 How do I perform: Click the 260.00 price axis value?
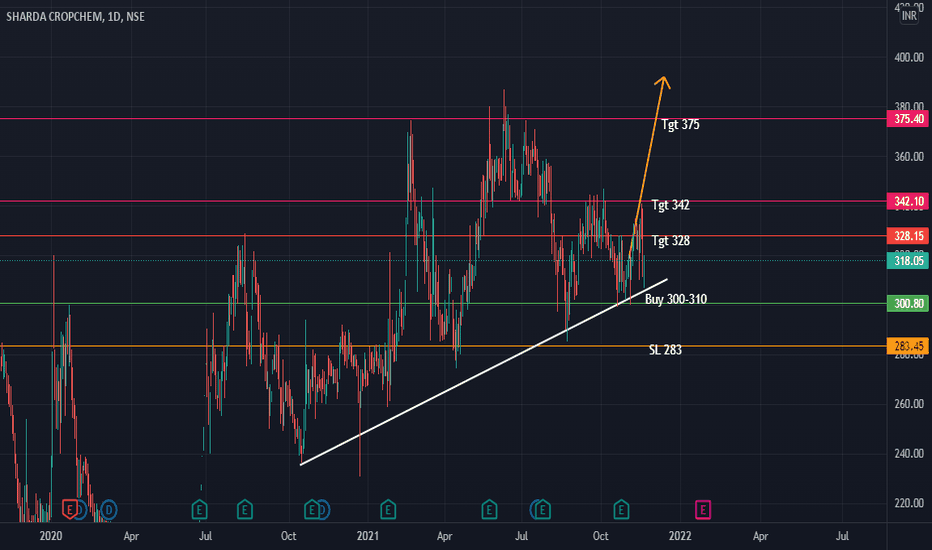click(x=909, y=404)
